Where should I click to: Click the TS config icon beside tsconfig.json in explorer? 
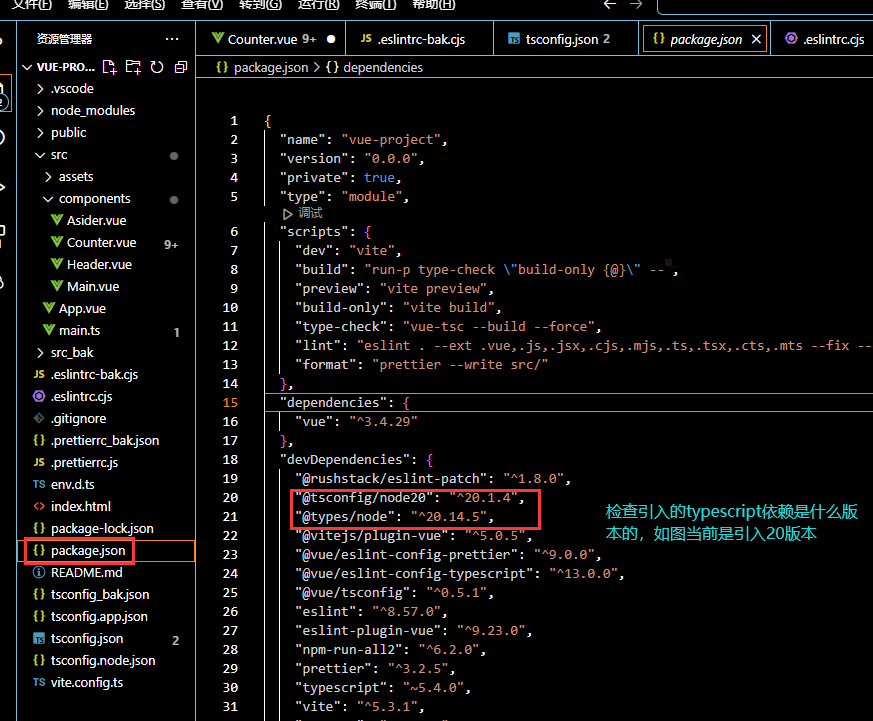(39, 639)
